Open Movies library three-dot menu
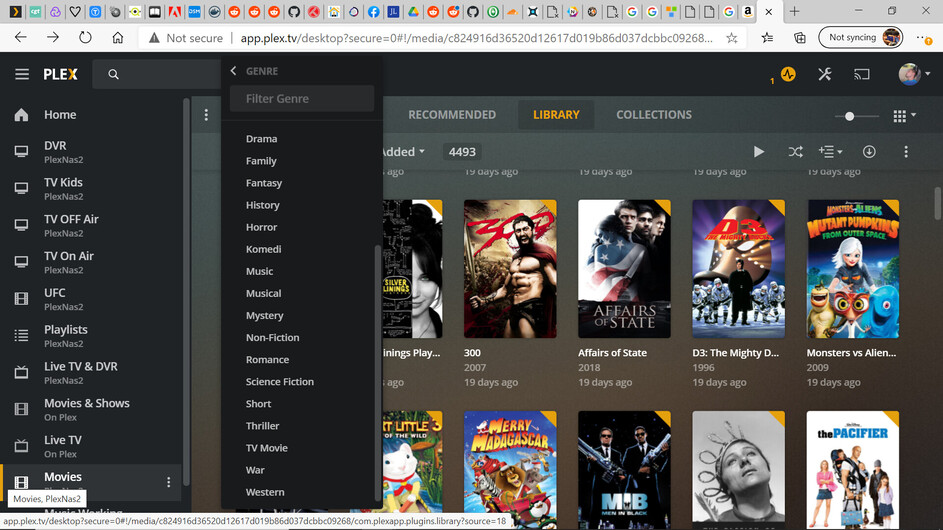The height and width of the screenshot is (530, 943). [168, 482]
